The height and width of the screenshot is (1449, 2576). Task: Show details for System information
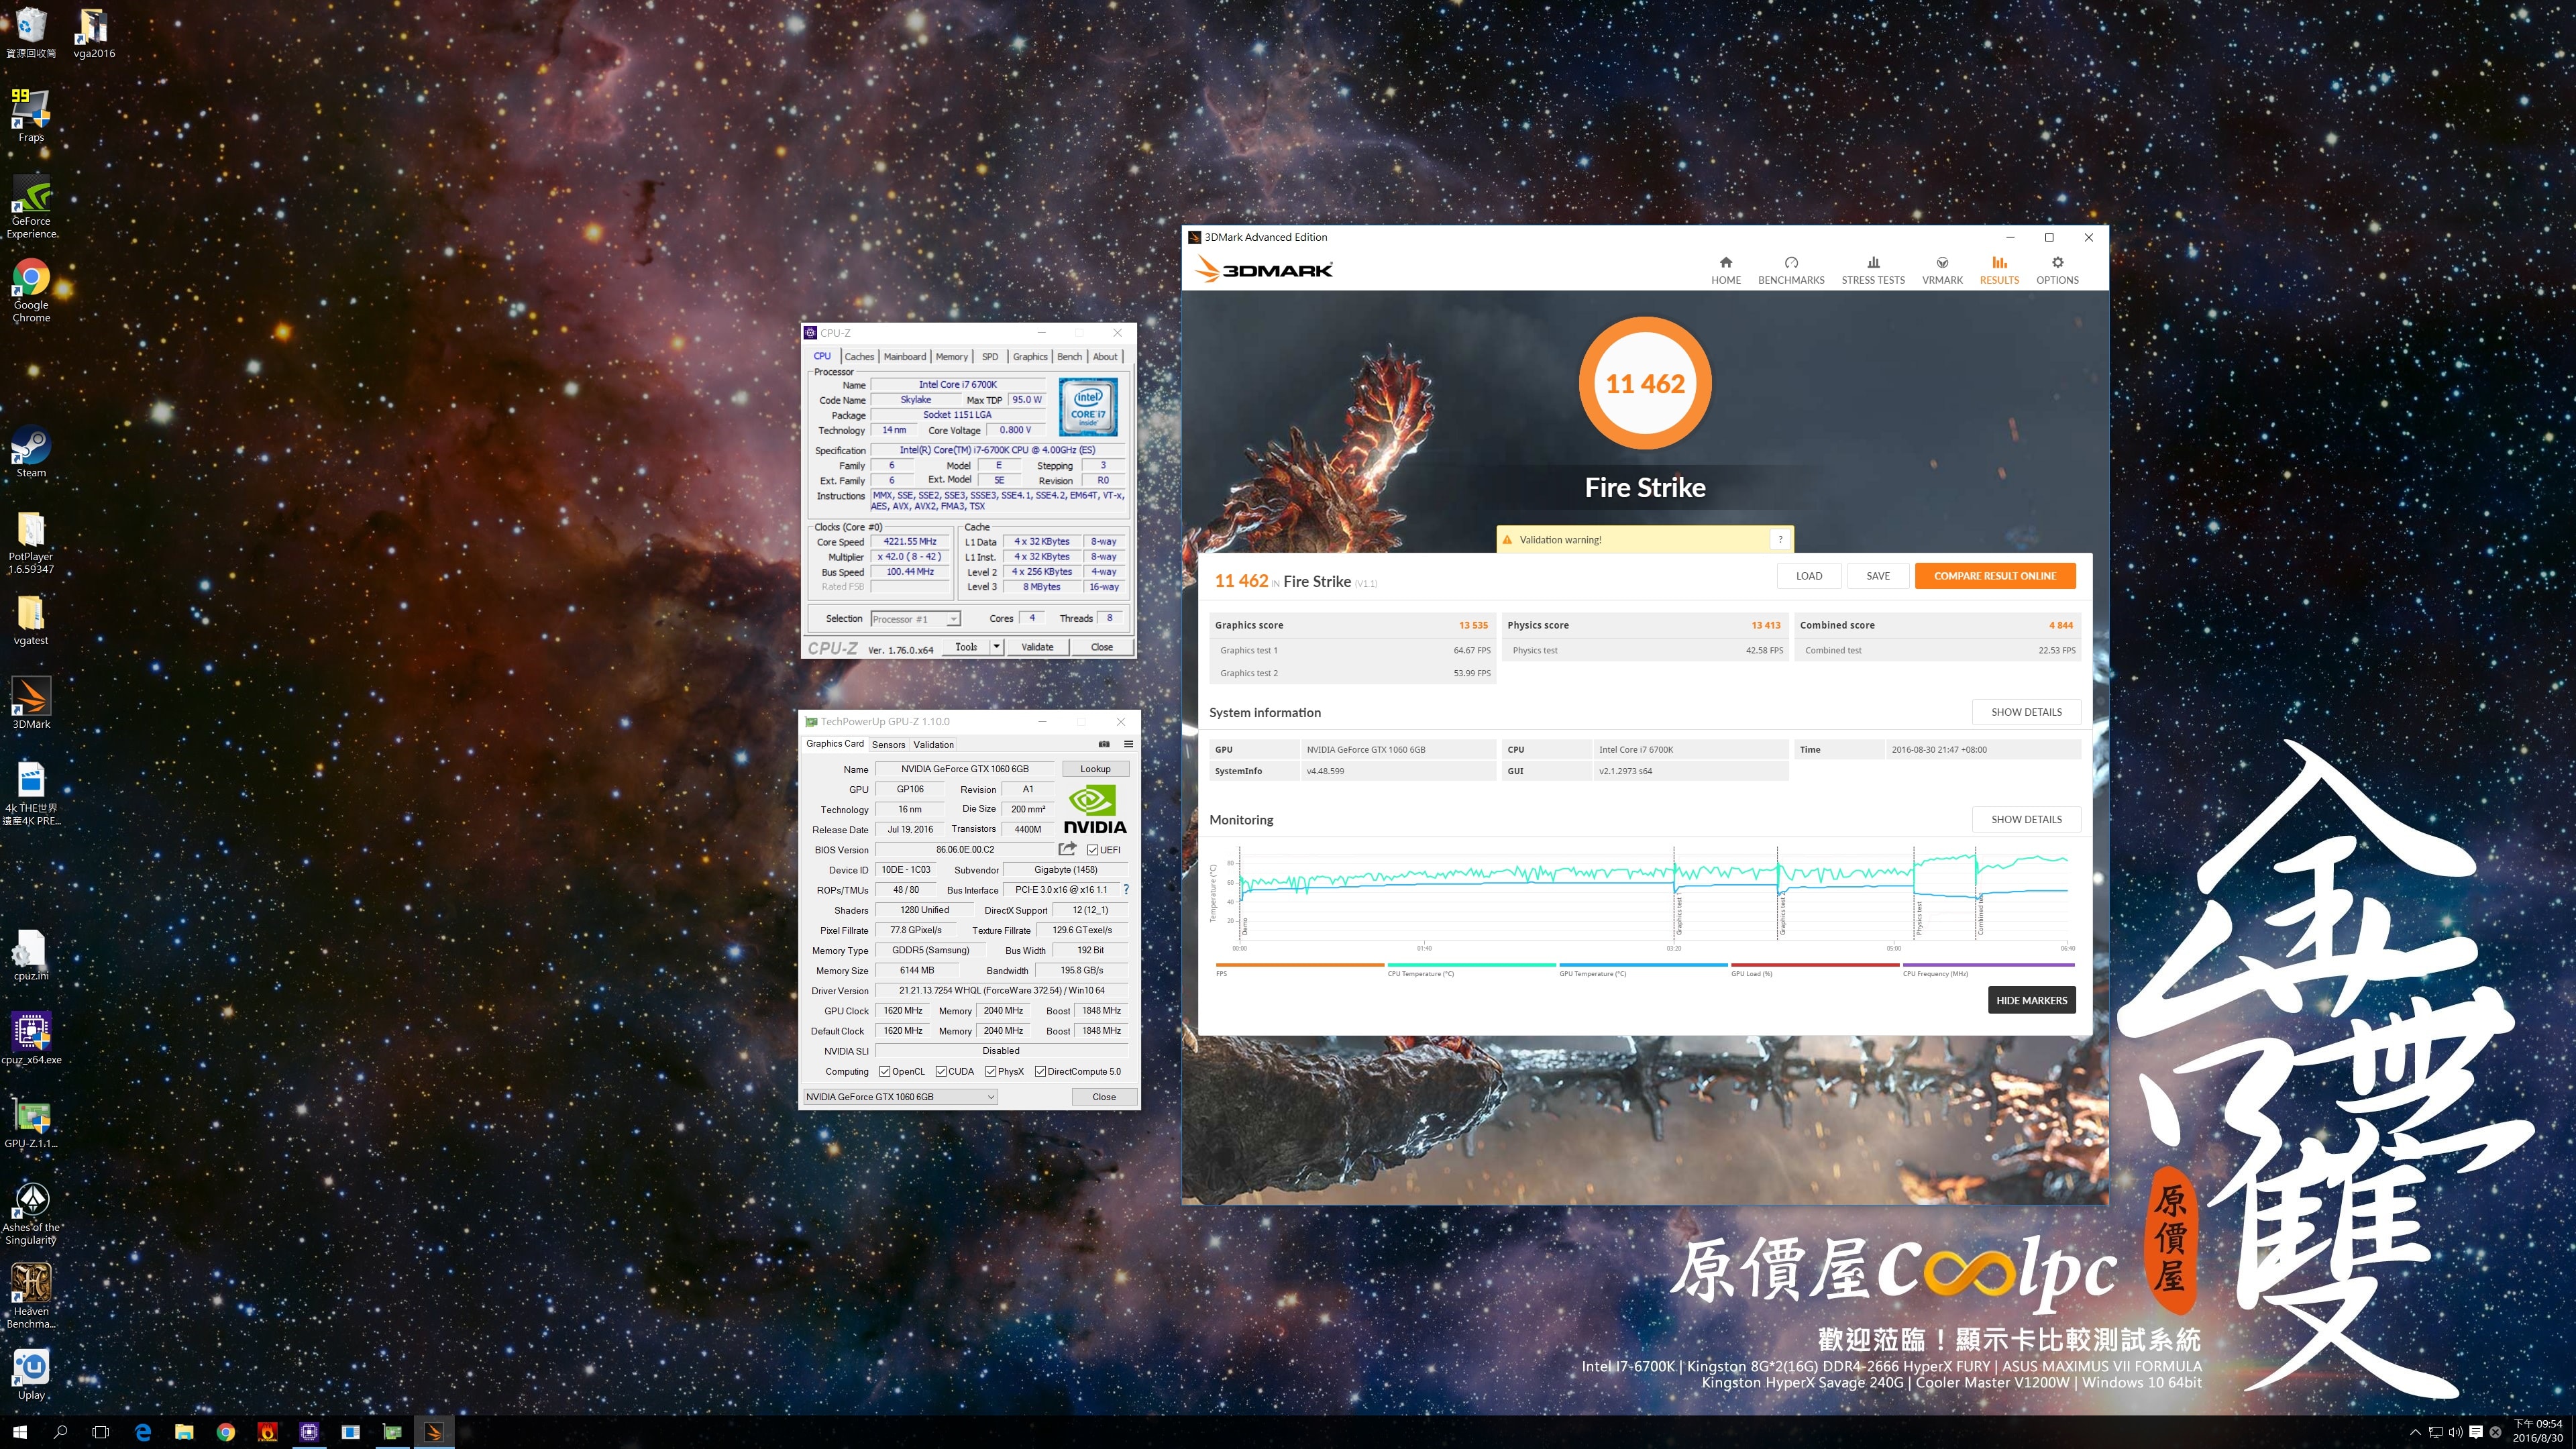(2026, 712)
